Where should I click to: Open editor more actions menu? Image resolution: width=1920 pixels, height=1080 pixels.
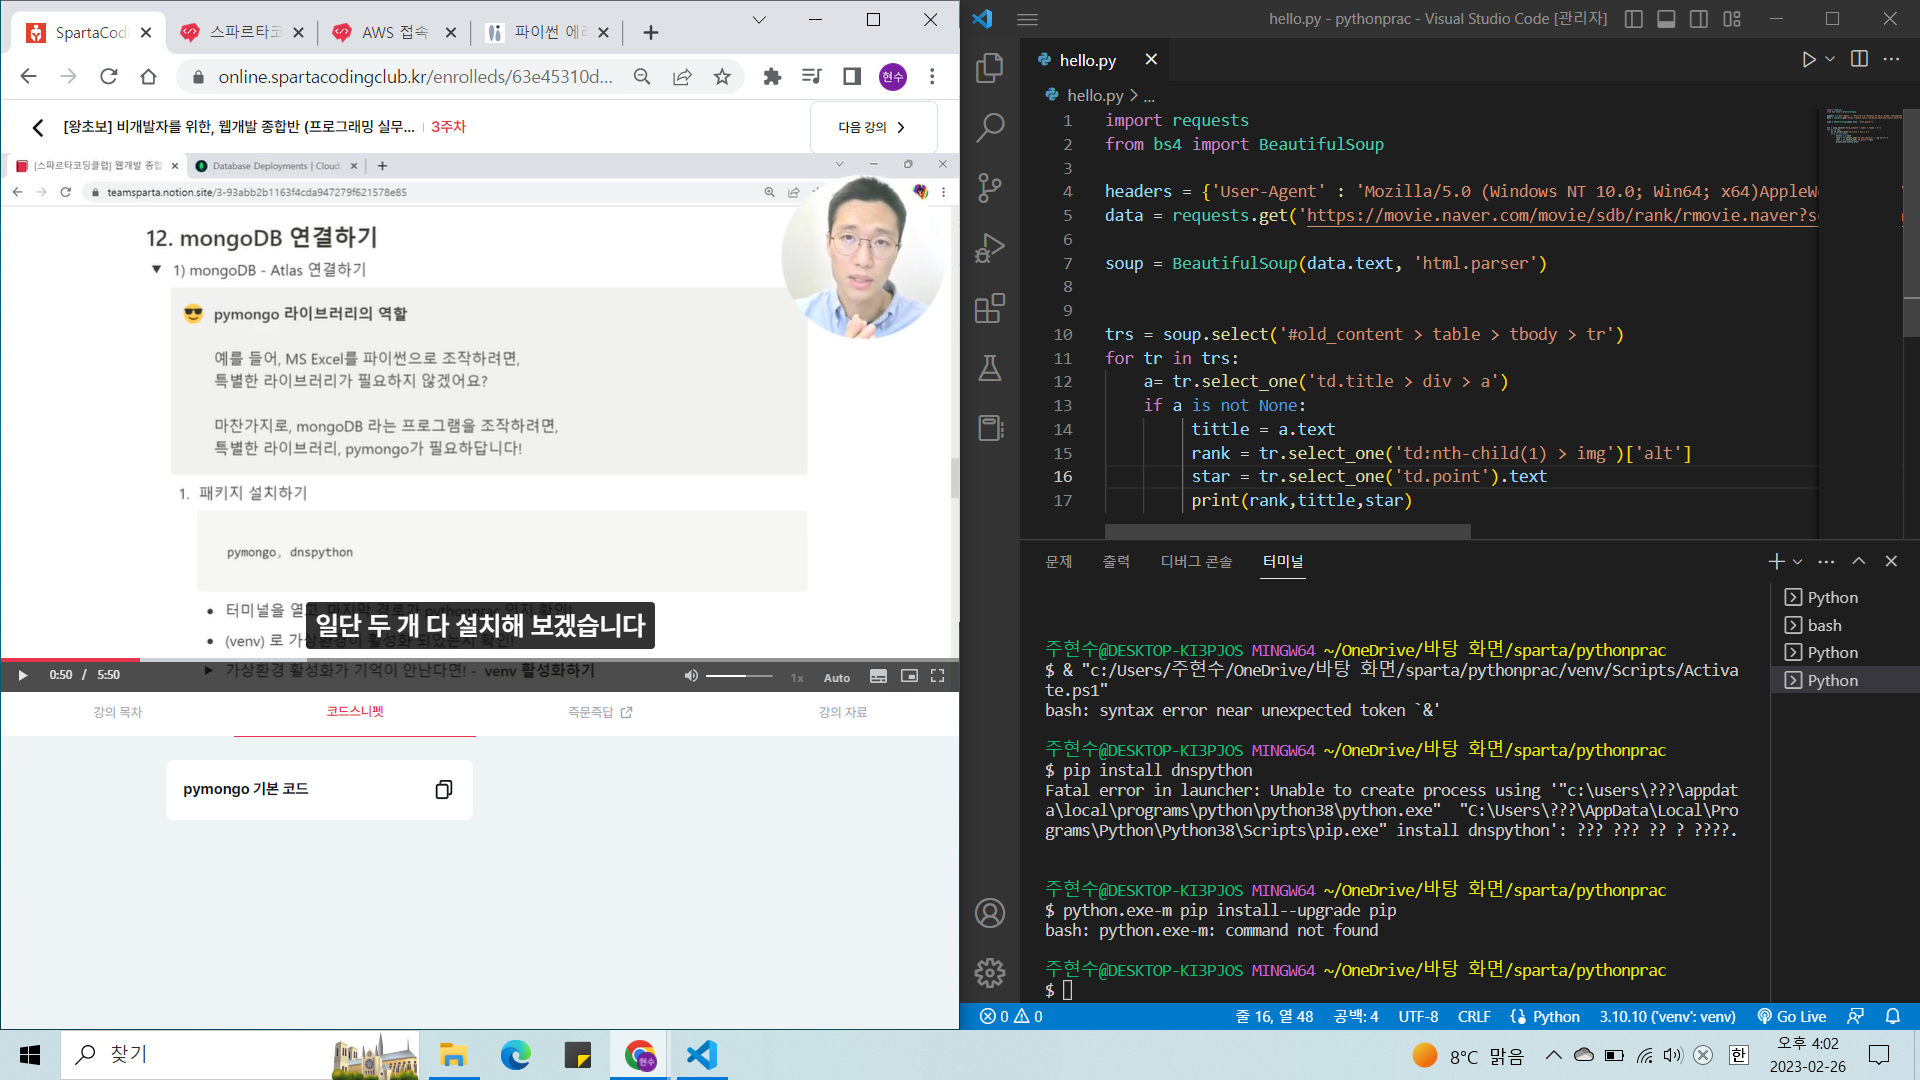[1891, 59]
